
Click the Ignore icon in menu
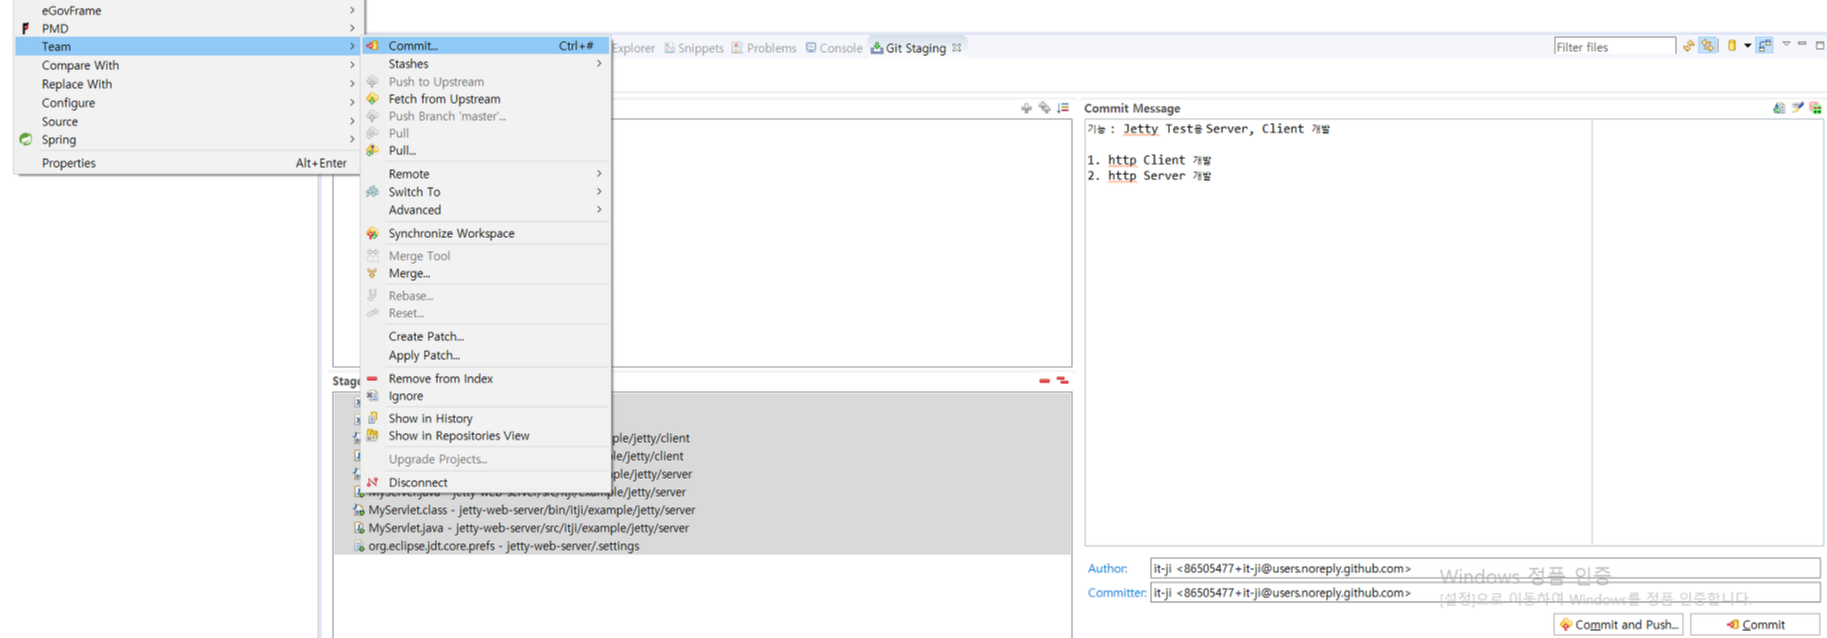click(372, 396)
